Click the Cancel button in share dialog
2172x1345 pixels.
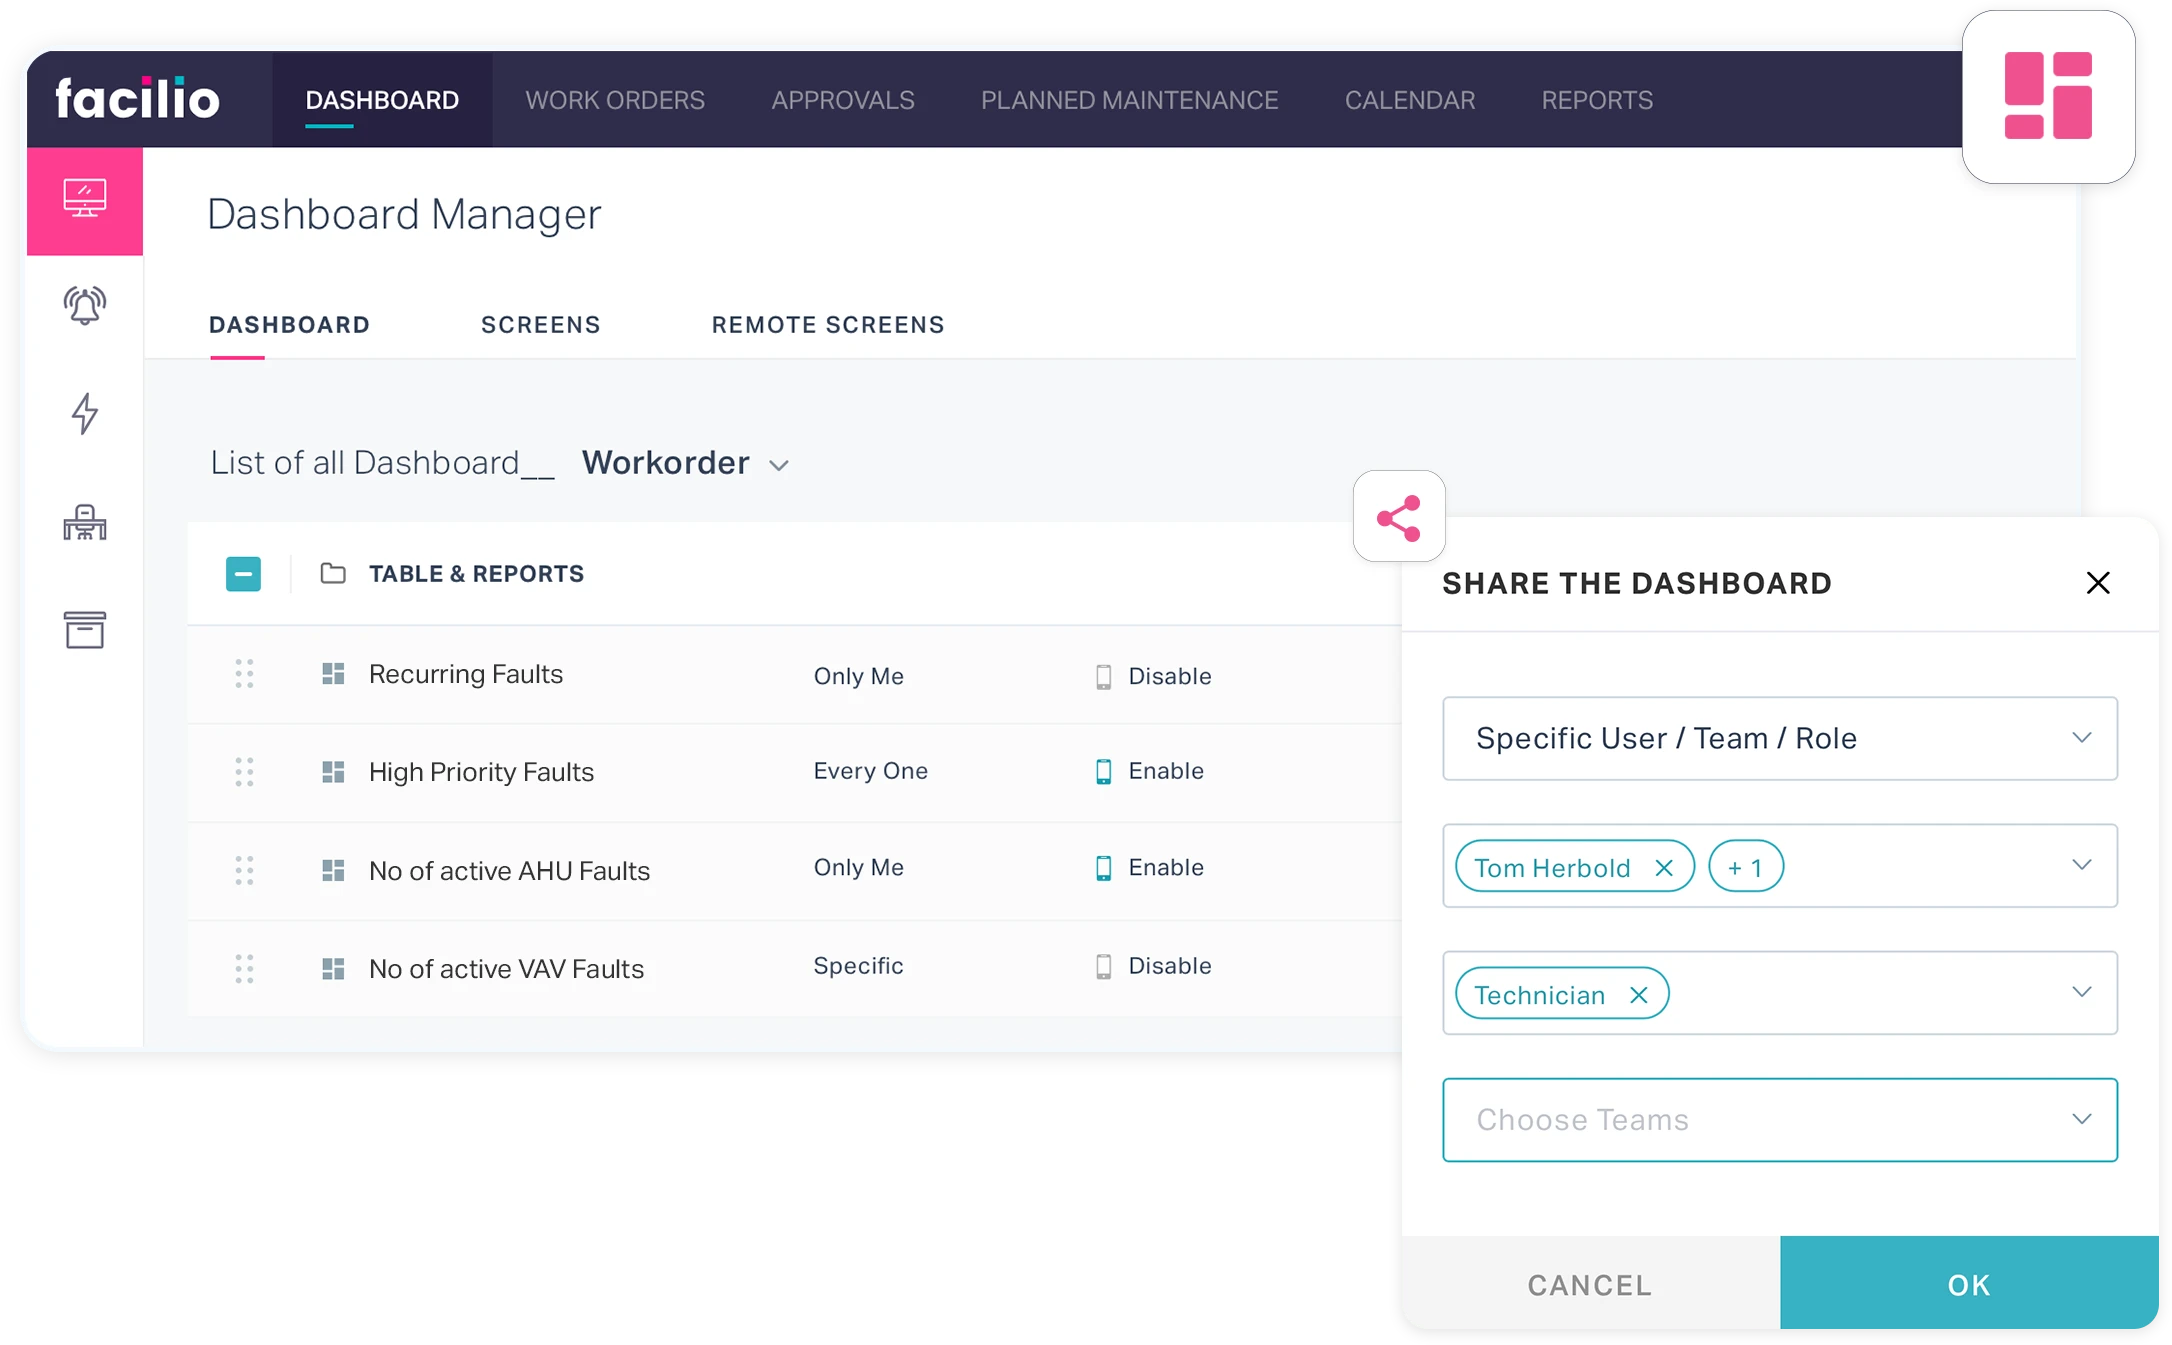pyautogui.click(x=1590, y=1284)
